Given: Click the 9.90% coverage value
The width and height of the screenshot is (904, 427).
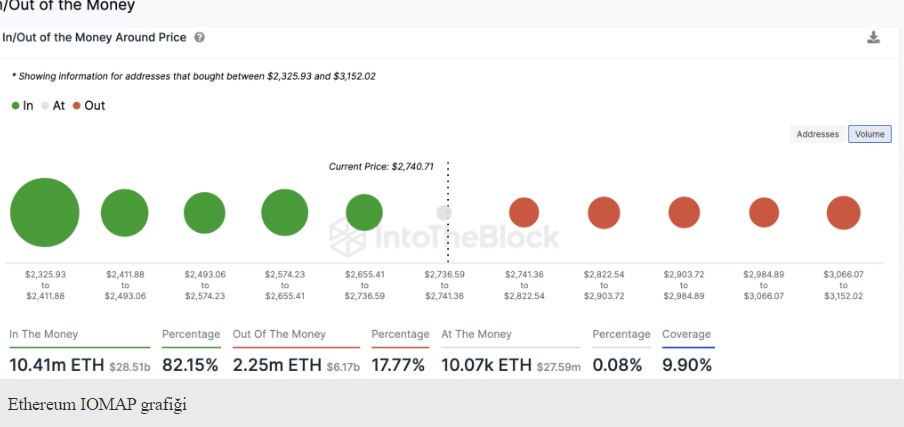Looking at the screenshot, I should [687, 365].
